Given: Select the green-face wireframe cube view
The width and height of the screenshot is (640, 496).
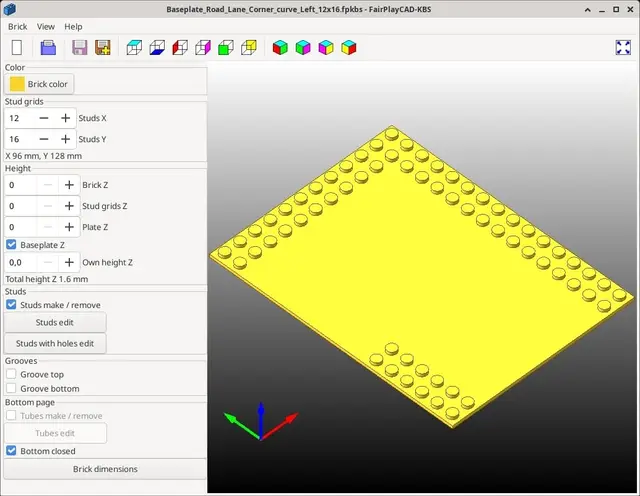Looking at the screenshot, I should (226, 47).
